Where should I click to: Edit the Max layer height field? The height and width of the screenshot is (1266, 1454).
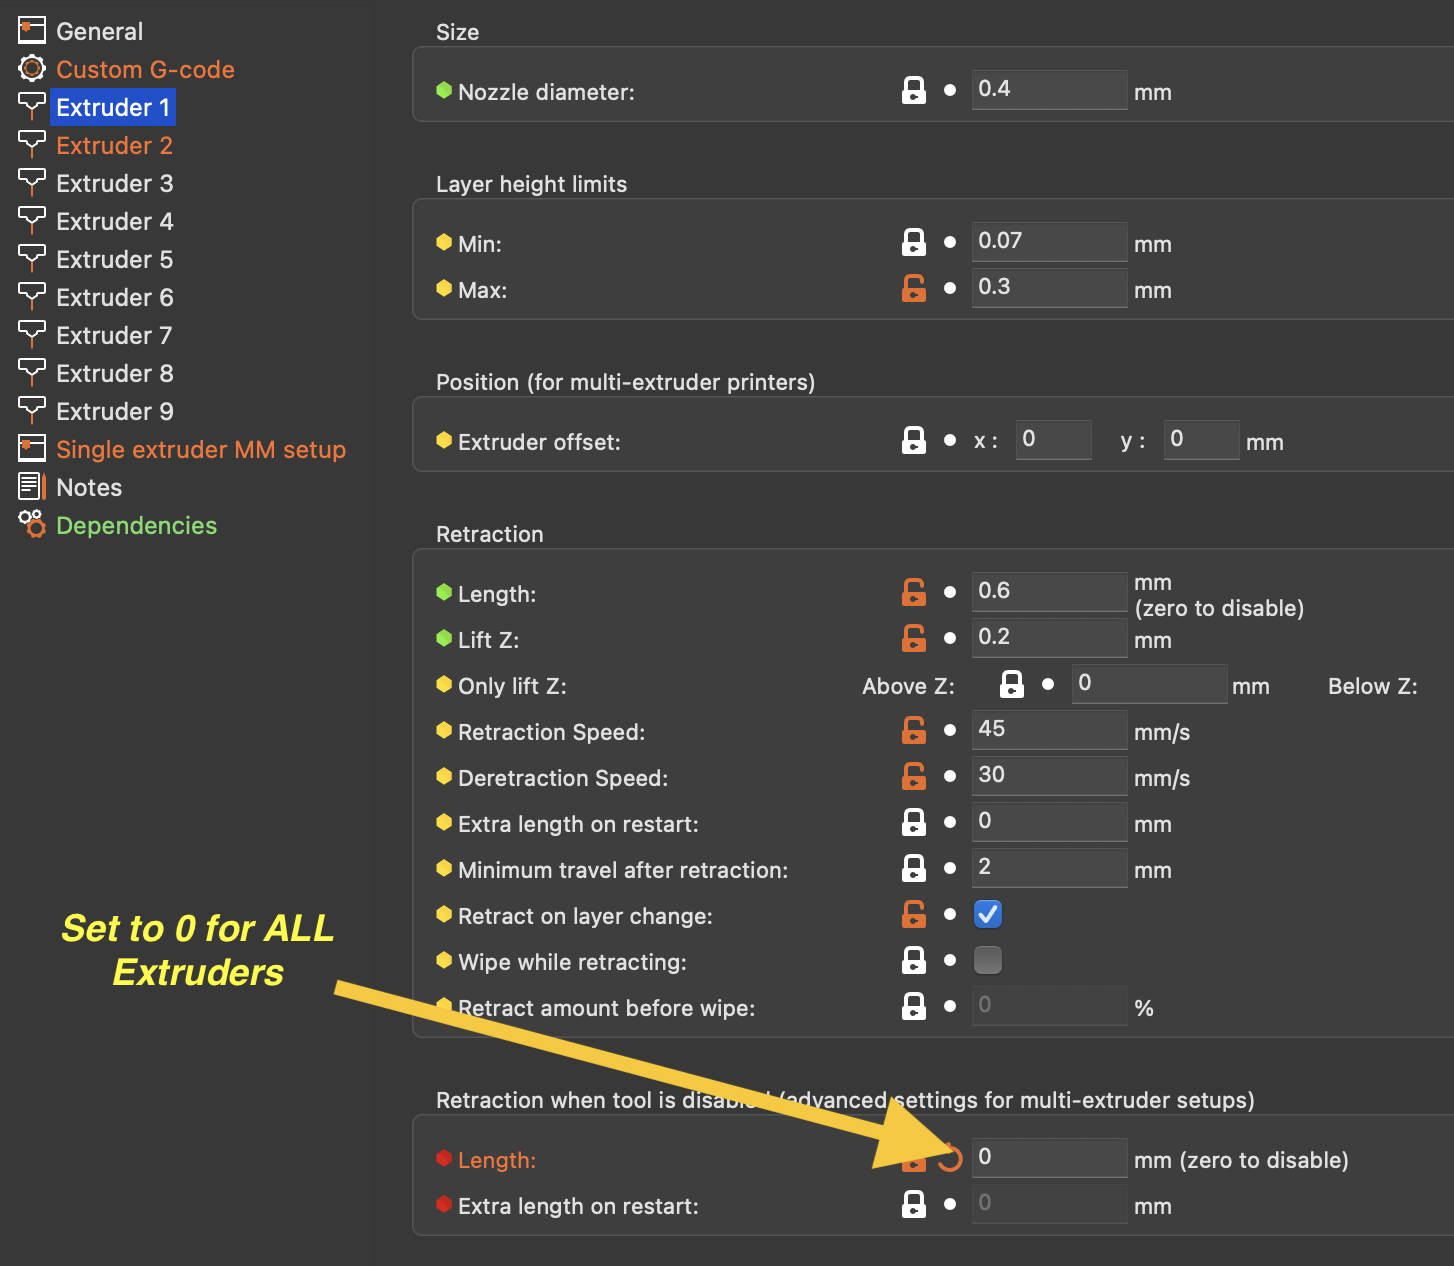tap(1050, 288)
